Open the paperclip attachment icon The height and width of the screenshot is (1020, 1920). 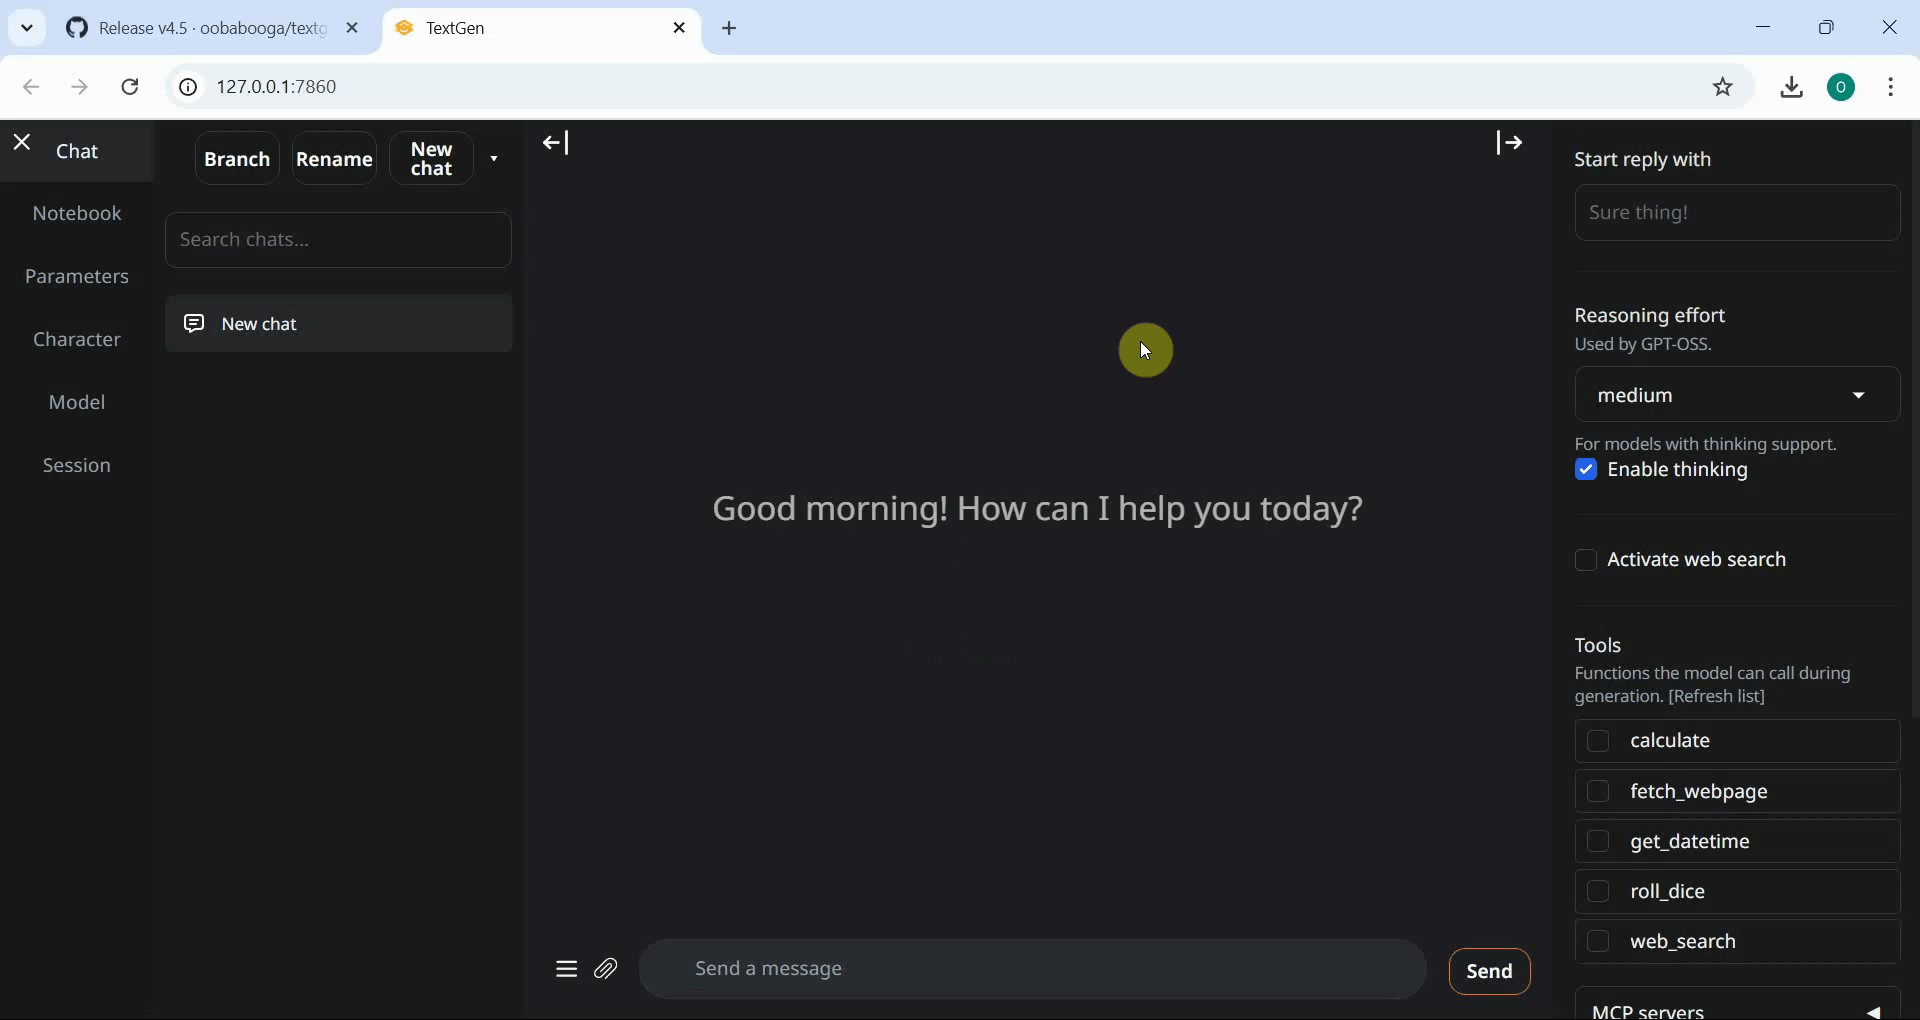tap(607, 969)
